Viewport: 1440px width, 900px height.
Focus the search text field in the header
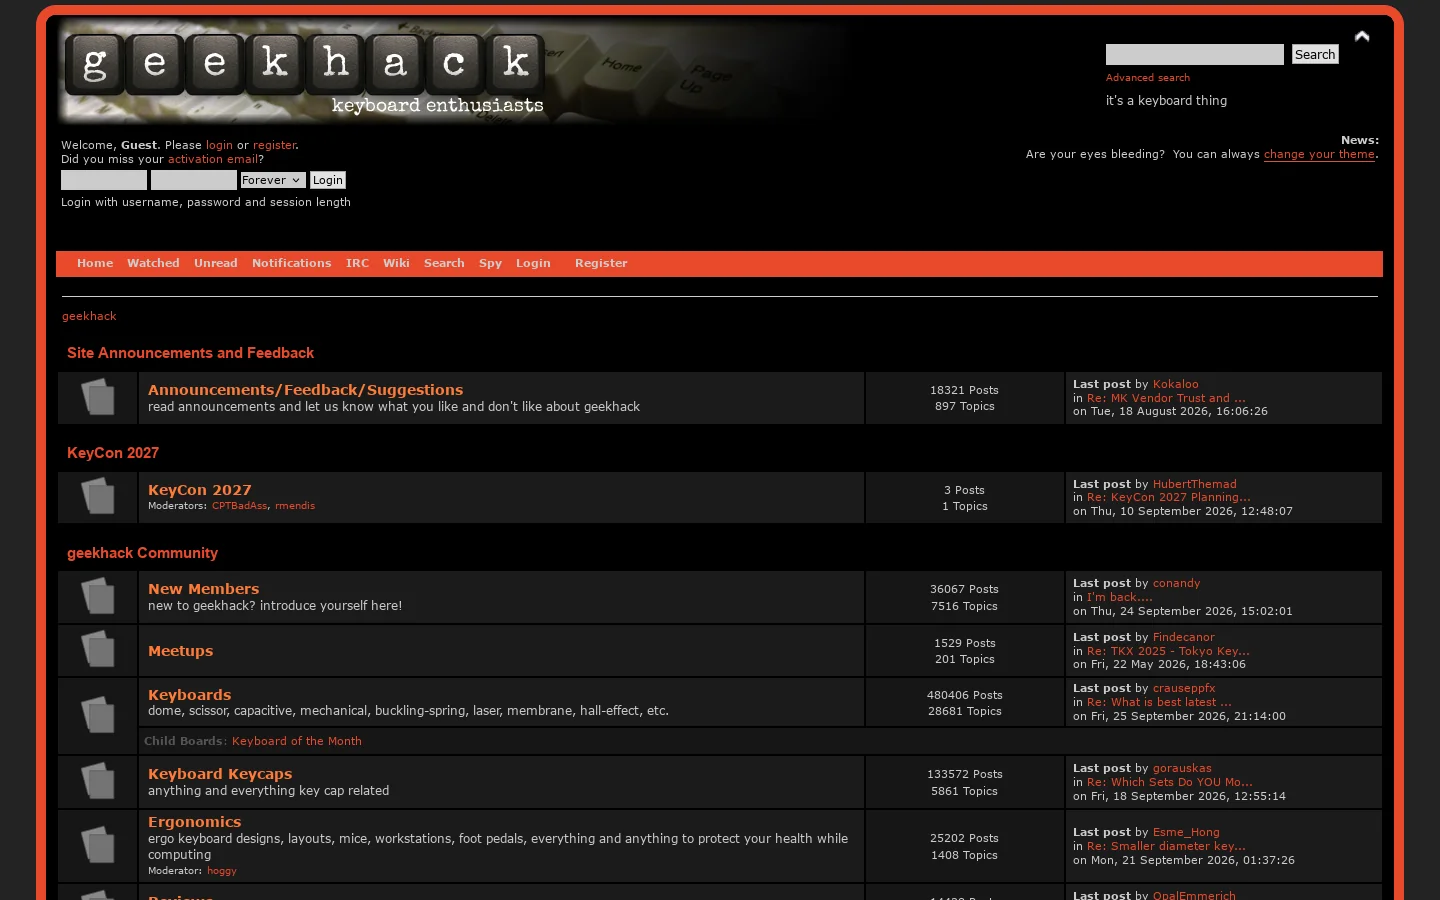point(1195,54)
